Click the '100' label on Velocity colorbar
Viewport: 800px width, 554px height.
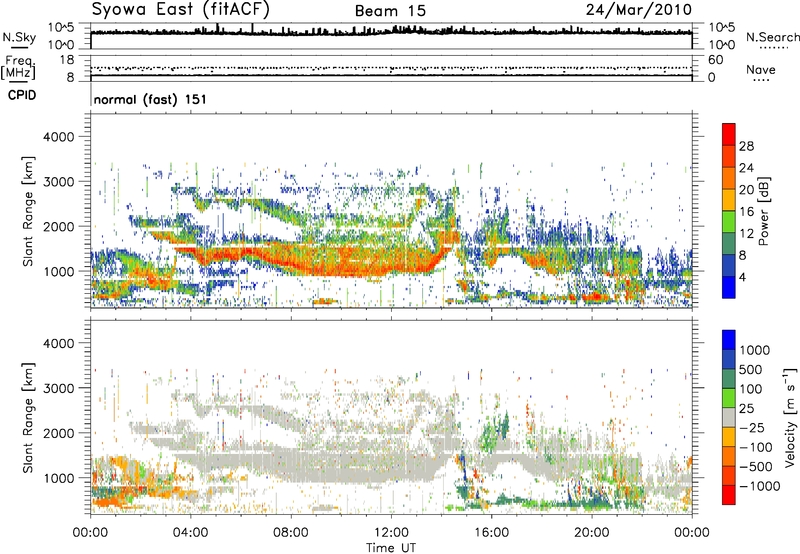coord(753,389)
